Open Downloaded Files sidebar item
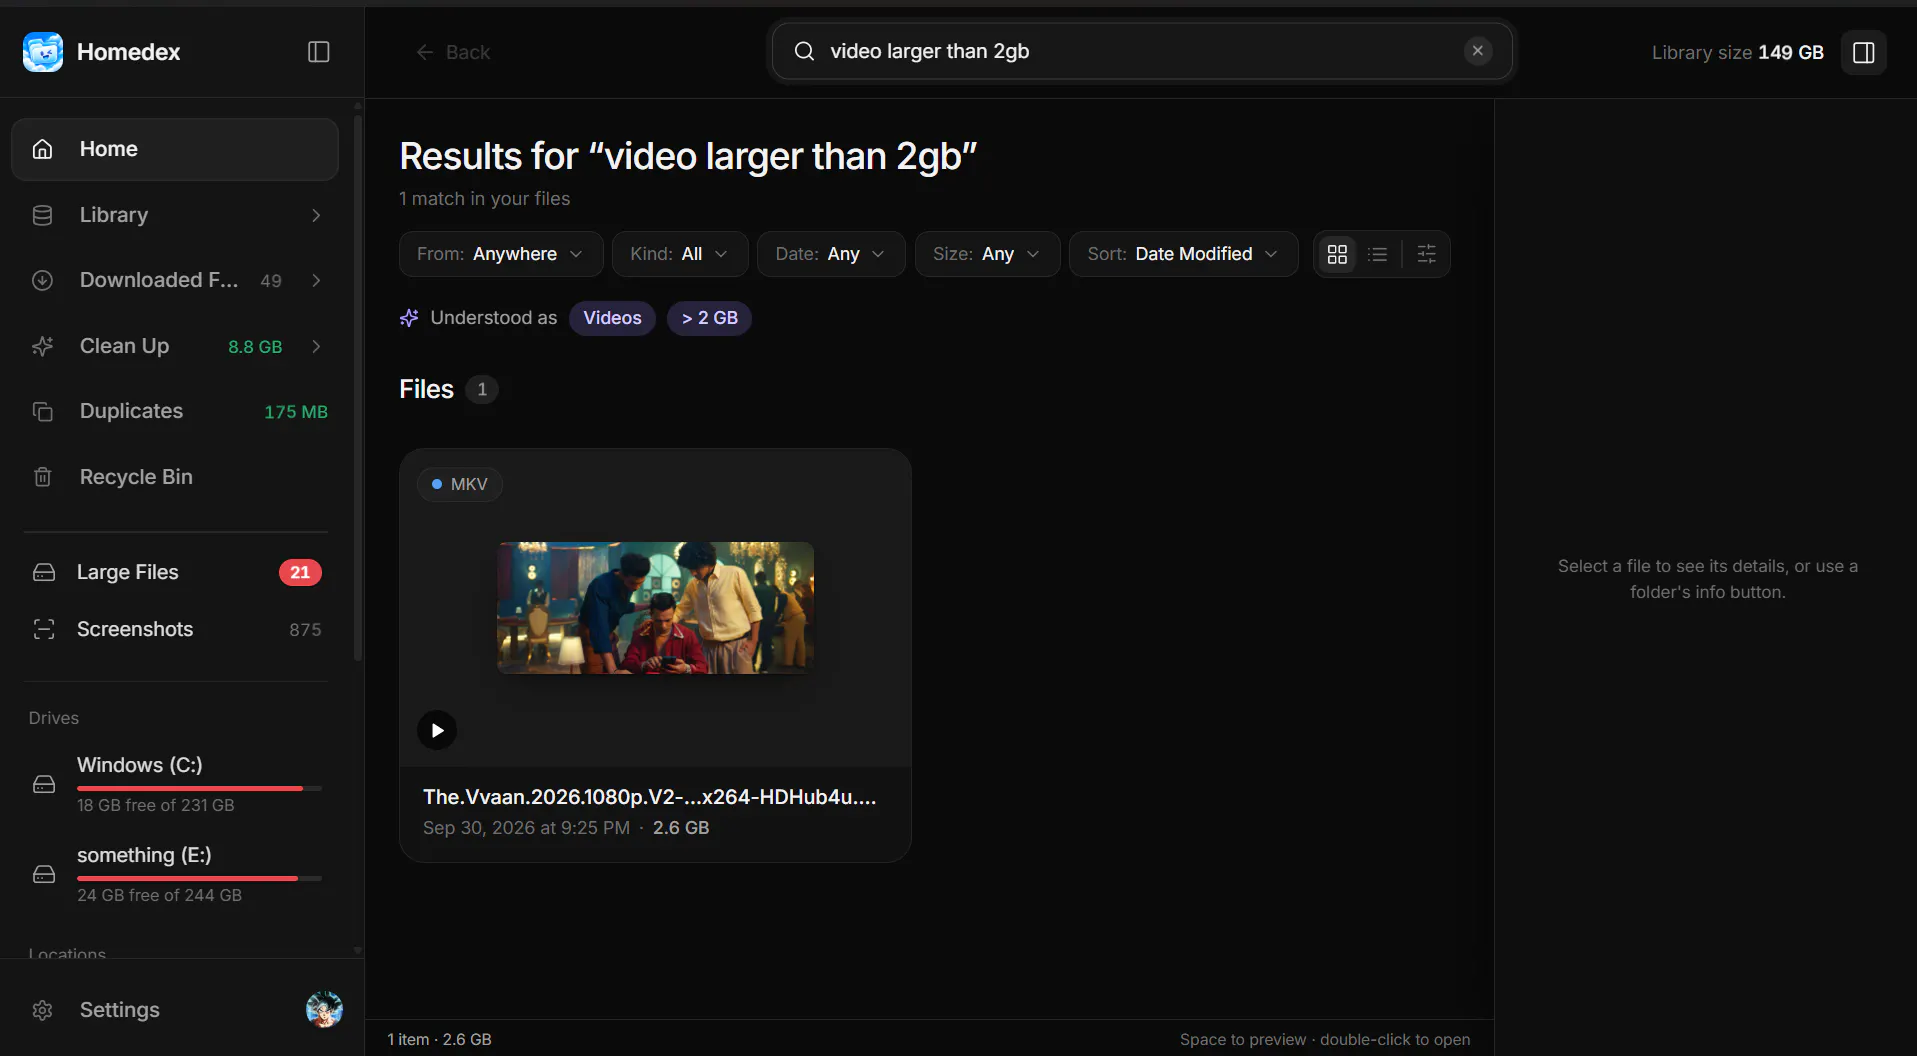This screenshot has height=1056, width=1917. [175, 280]
